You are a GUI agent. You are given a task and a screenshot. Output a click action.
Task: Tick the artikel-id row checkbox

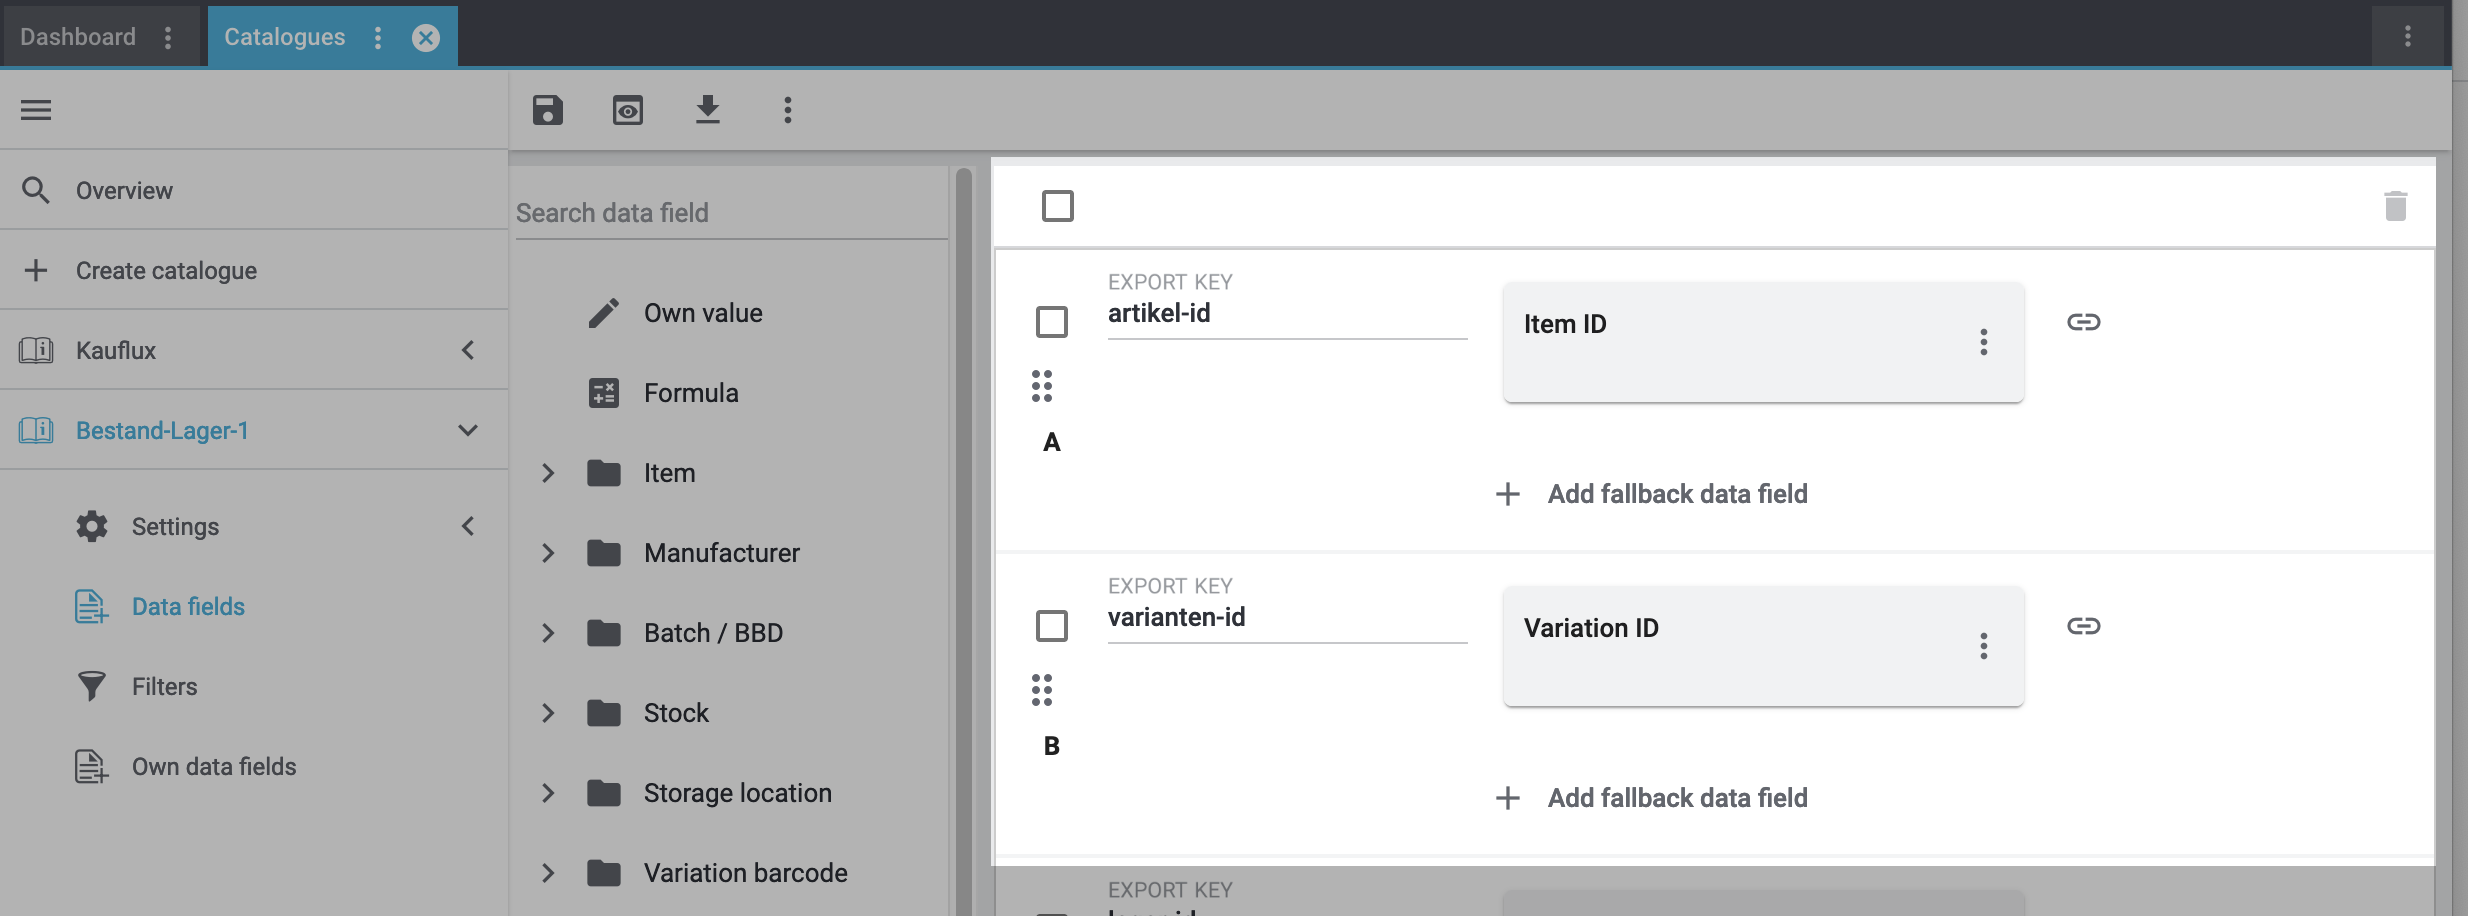coord(1051,322)
